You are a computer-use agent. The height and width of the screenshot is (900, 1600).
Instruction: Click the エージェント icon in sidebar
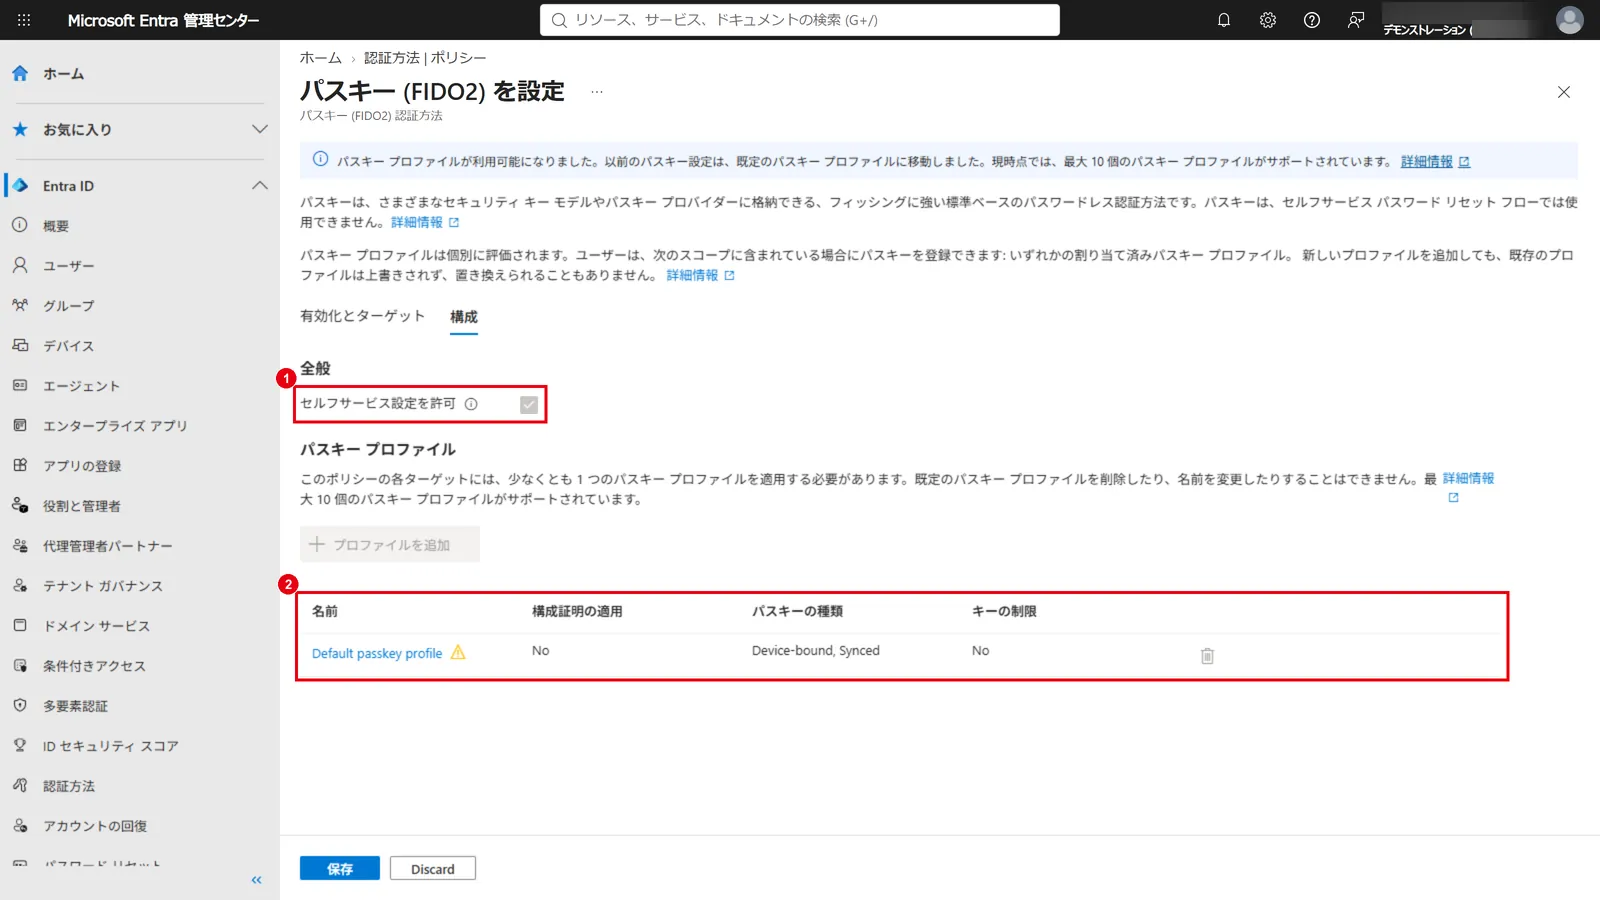click(x=20, y=385)
